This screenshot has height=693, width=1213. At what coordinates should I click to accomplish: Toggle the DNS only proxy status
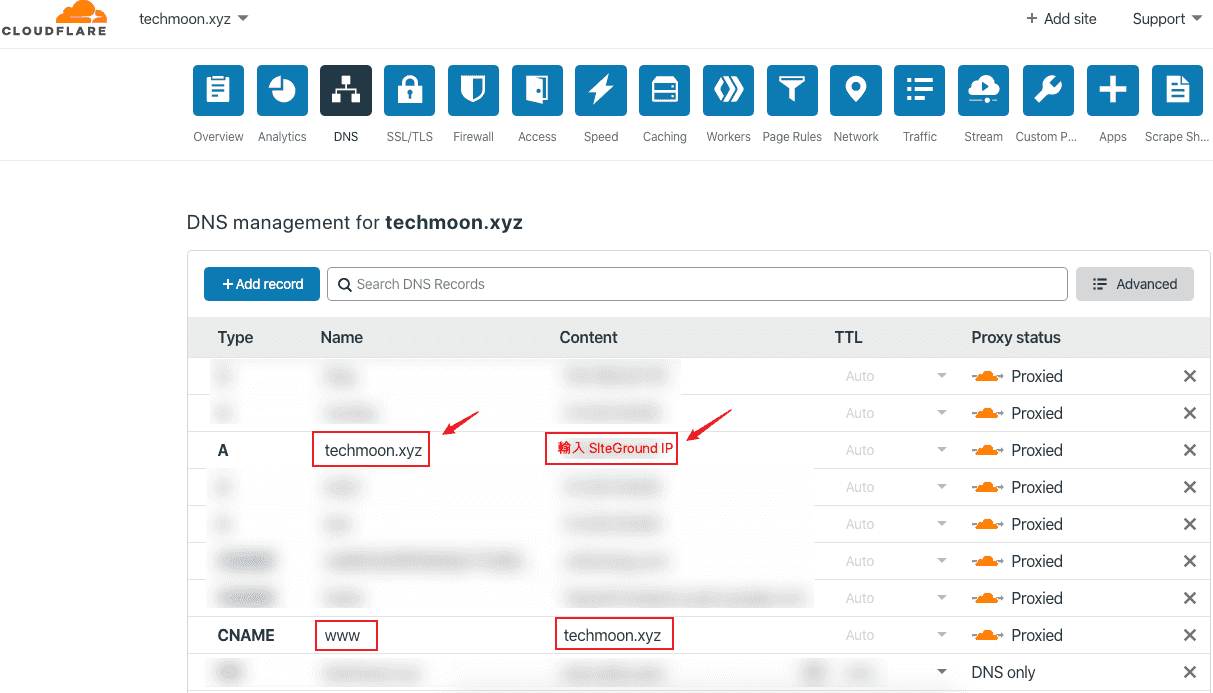[1002, 672]
